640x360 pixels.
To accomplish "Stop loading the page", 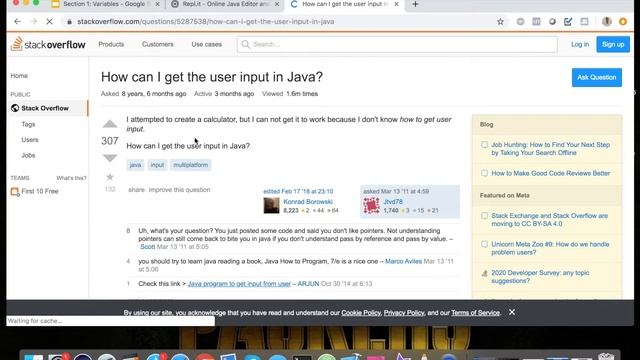I will tap(49, 21).
